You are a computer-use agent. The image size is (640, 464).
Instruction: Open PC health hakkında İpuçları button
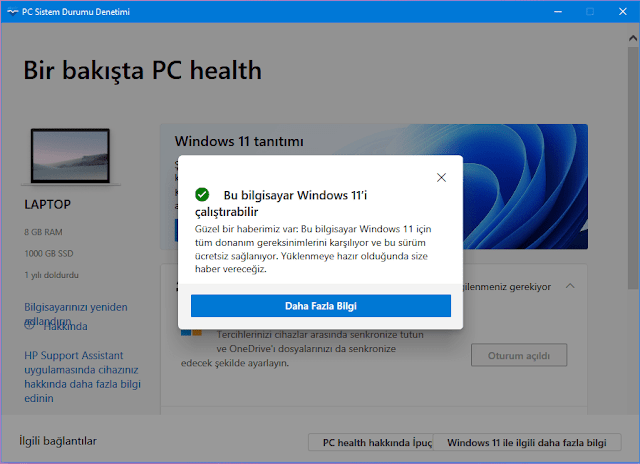[x=371, y=442]
